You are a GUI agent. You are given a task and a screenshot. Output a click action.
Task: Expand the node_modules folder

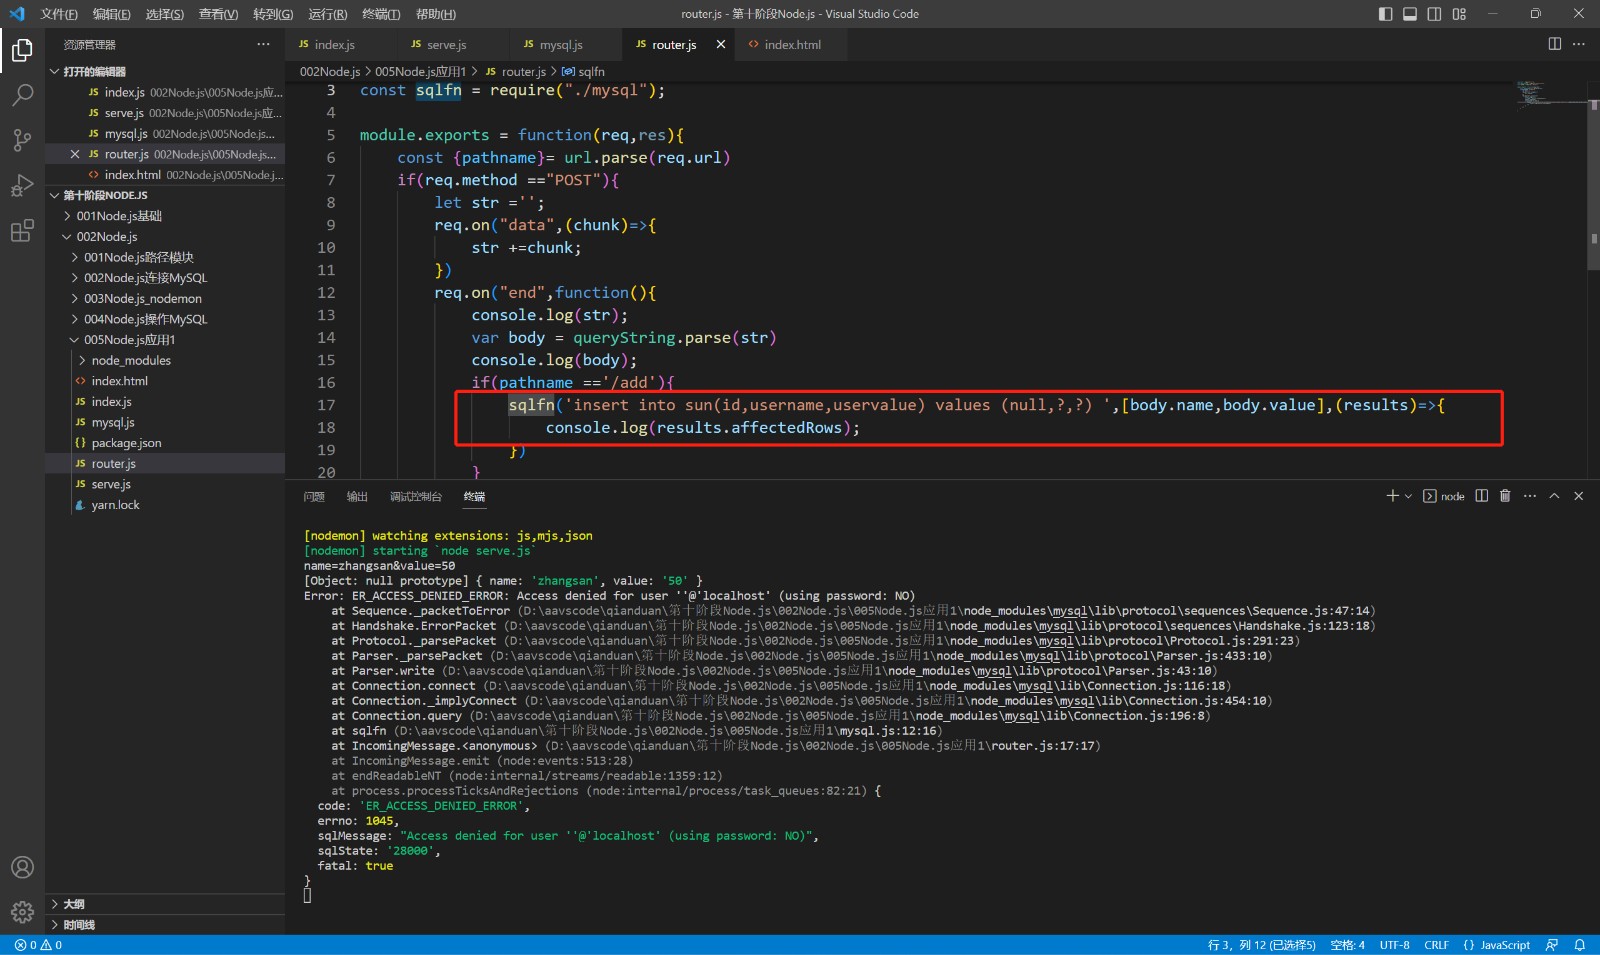coord(165,360)
